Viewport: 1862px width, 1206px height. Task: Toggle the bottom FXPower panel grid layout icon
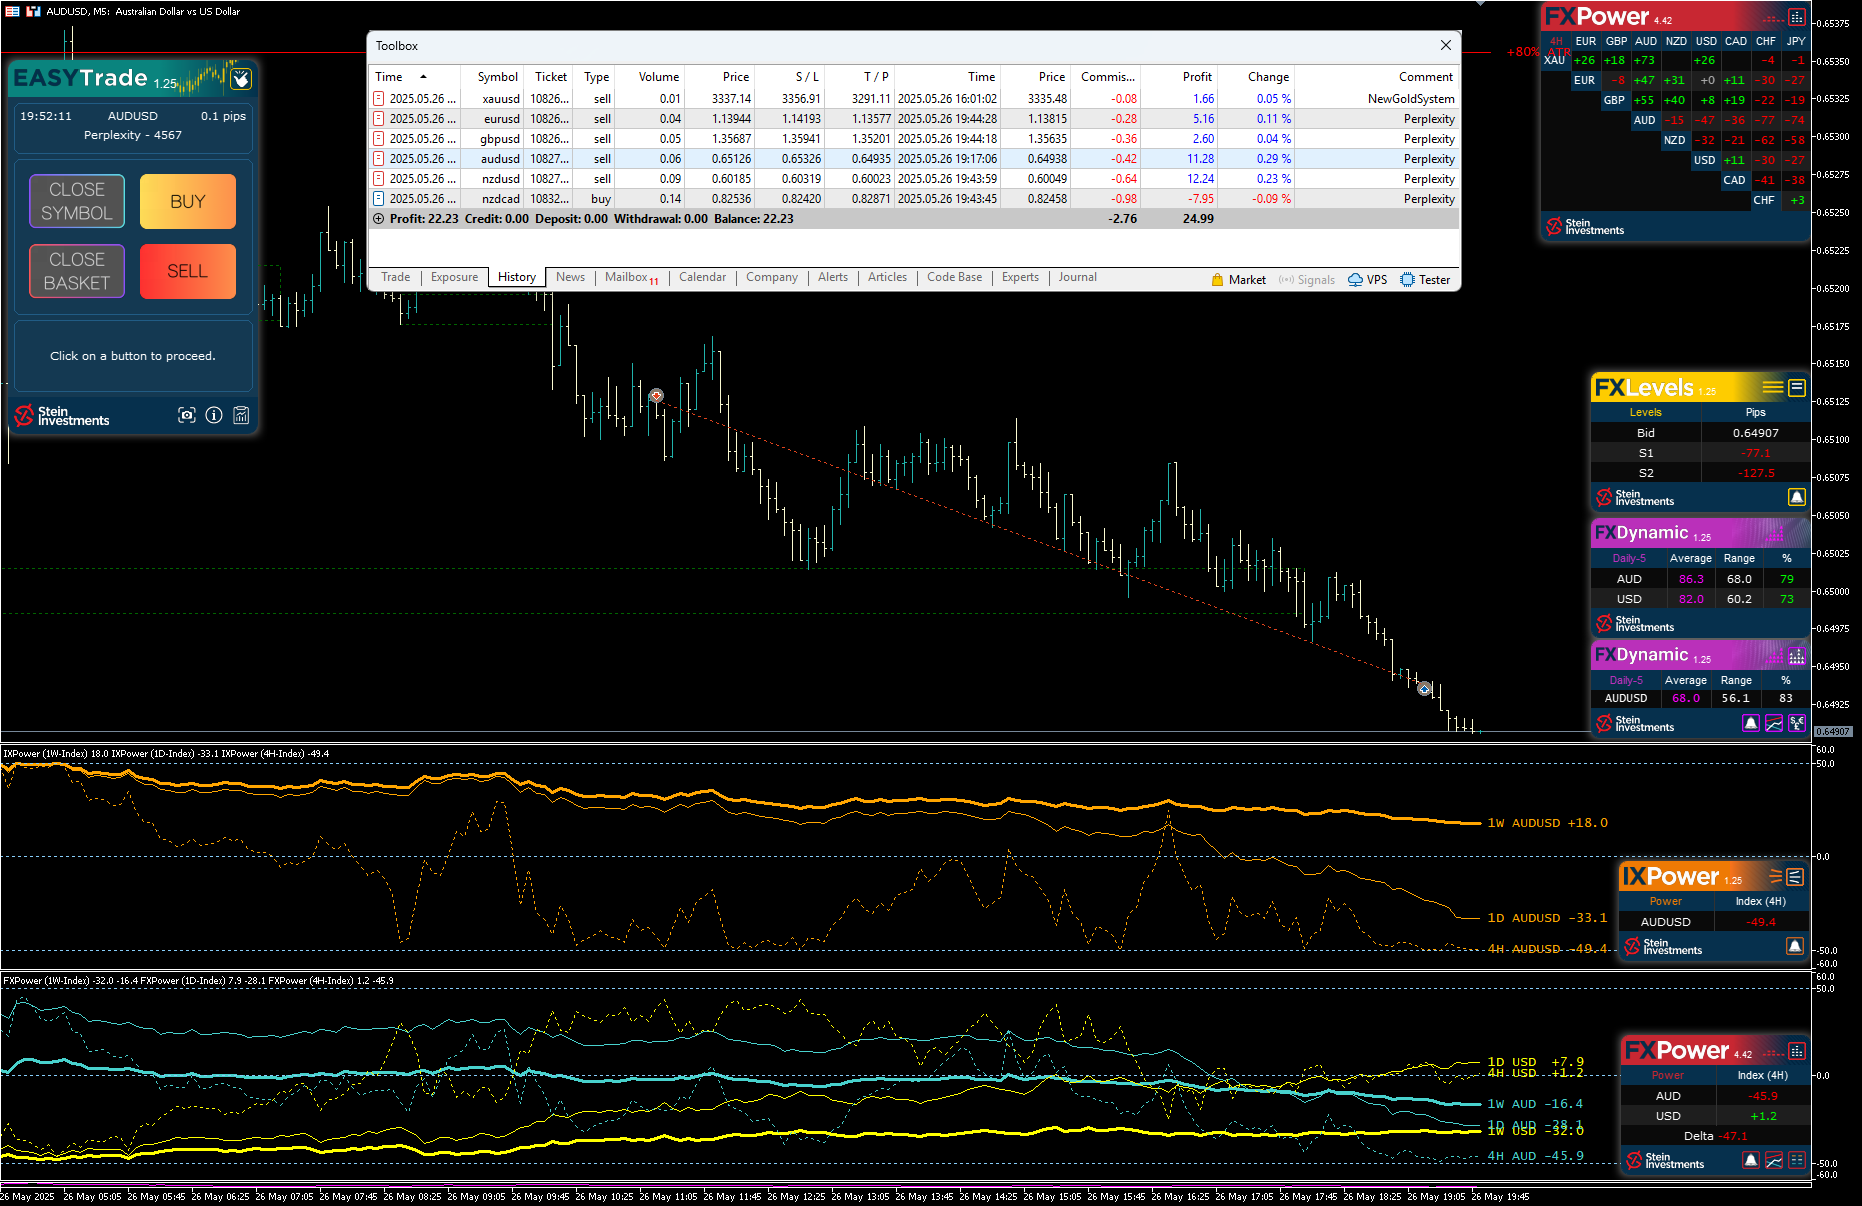pyautogui.click(x=1797, y=1160)
